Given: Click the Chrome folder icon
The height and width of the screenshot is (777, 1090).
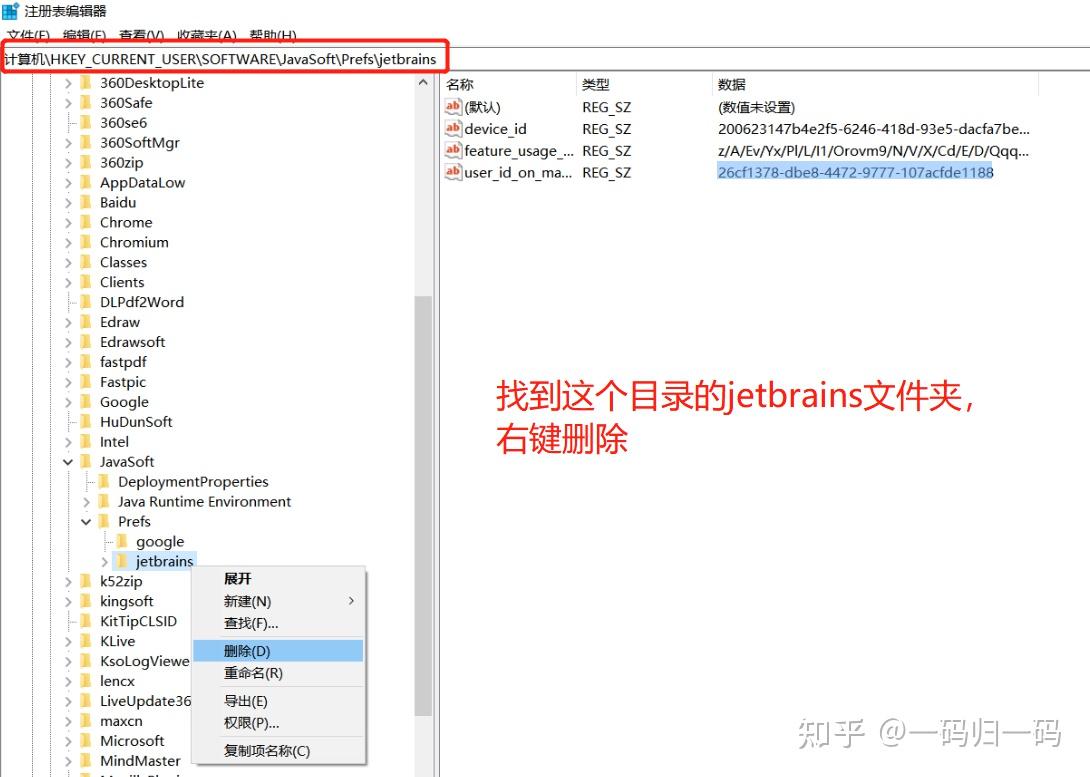Looking at the screenshot, I should point(88,222).
